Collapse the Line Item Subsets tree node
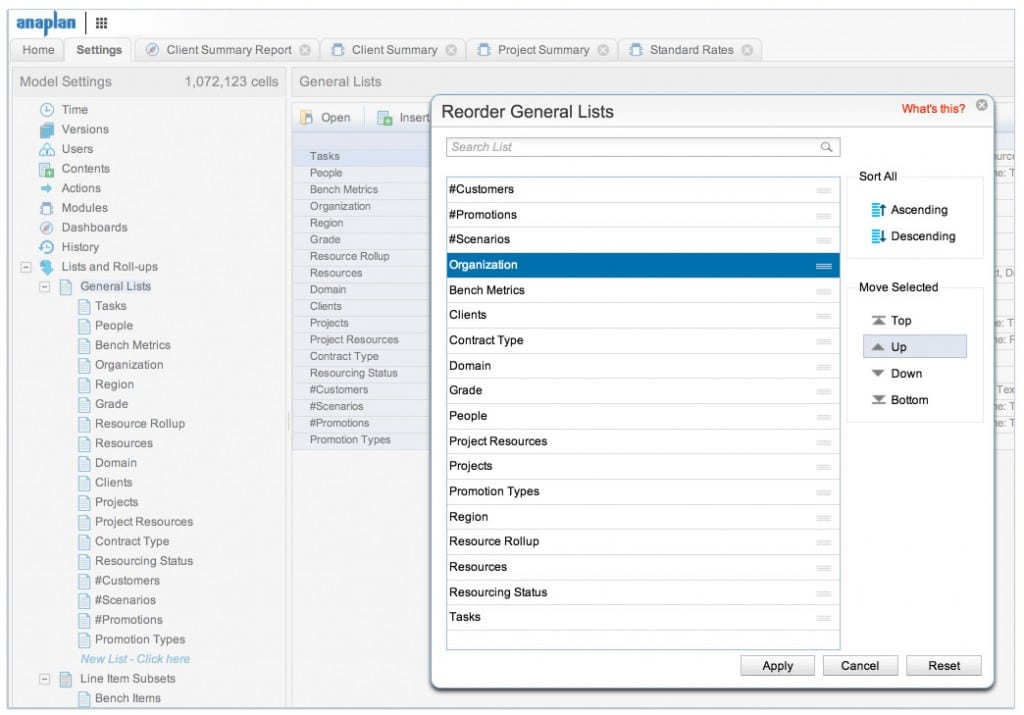 coord(44,679)
